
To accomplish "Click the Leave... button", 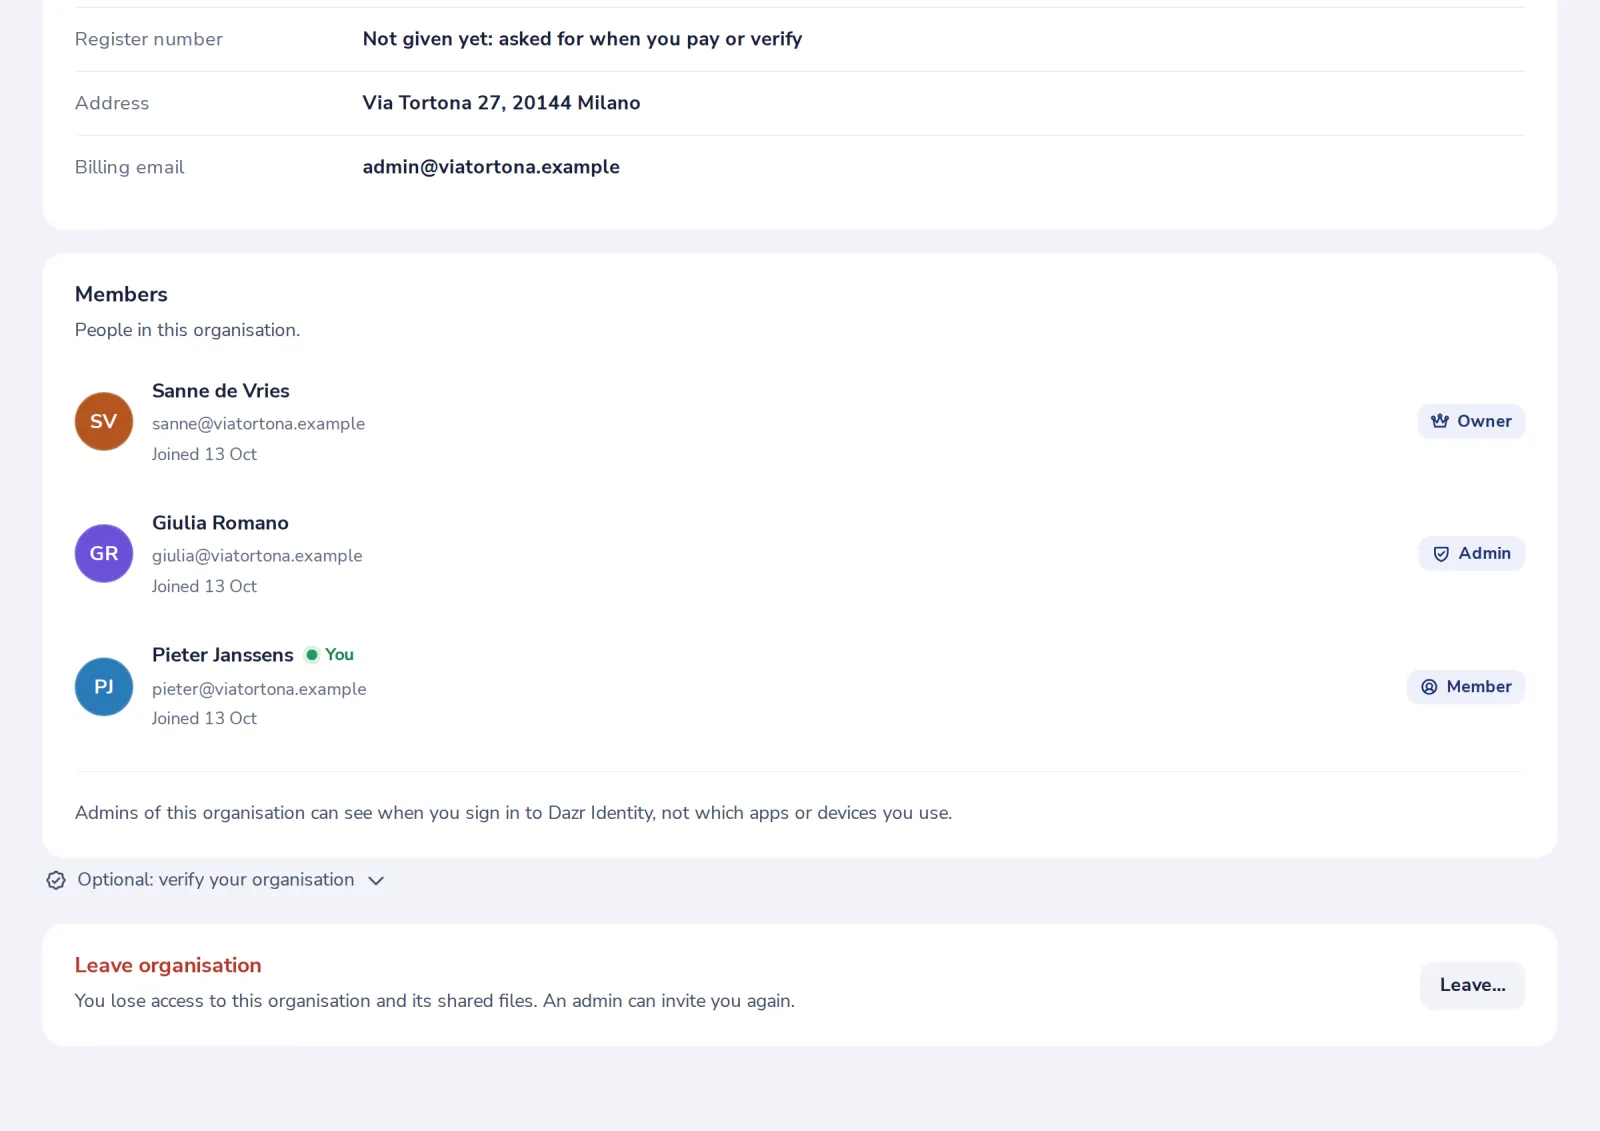I will point(1472,985).
